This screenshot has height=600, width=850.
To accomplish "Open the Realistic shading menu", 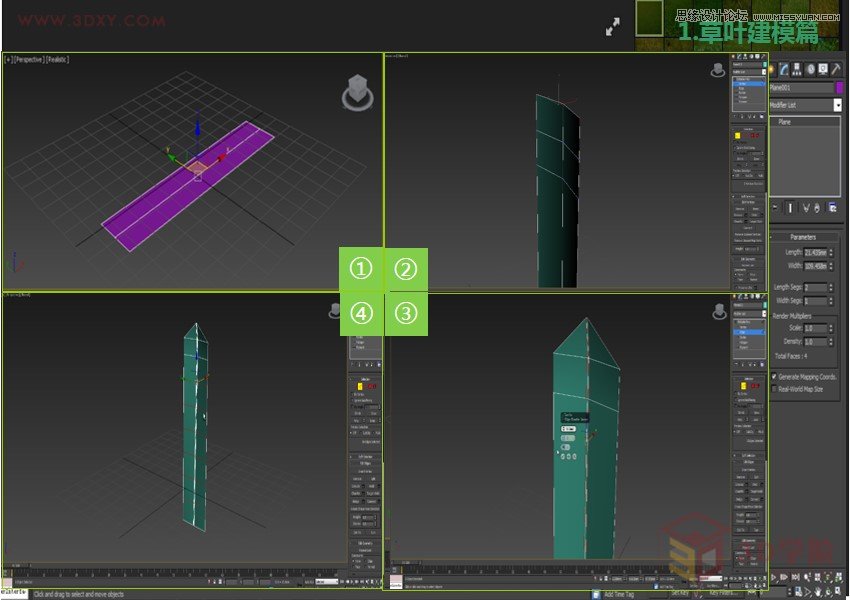I will tap(57, 59).
